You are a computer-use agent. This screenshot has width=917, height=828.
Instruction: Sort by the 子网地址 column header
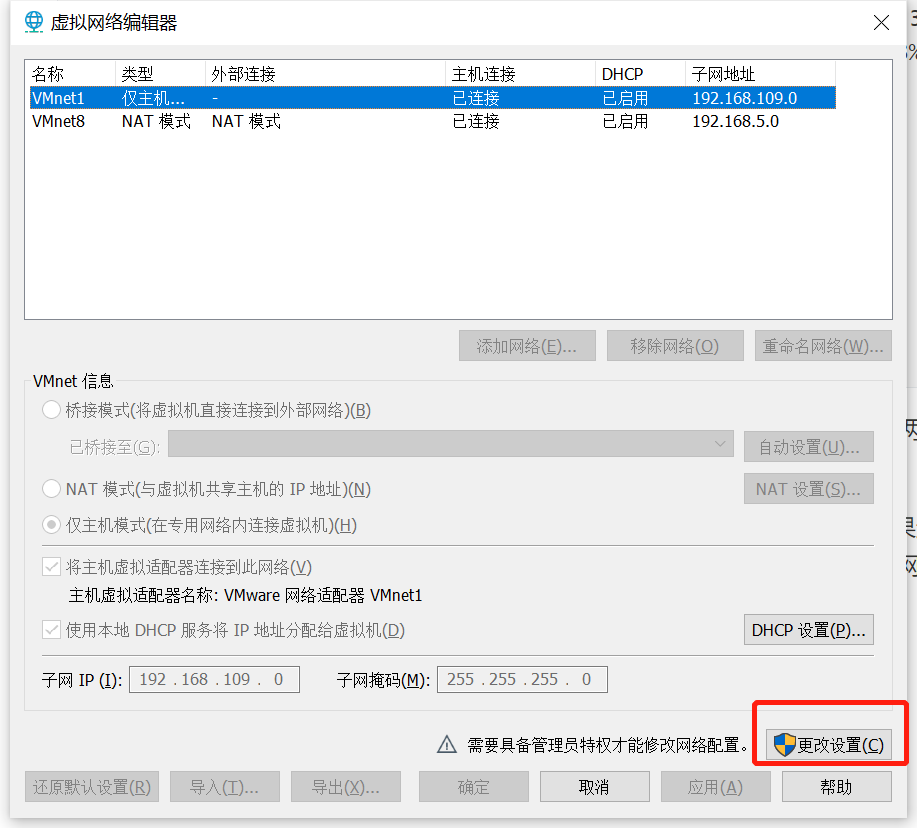(x=760, y=74)
